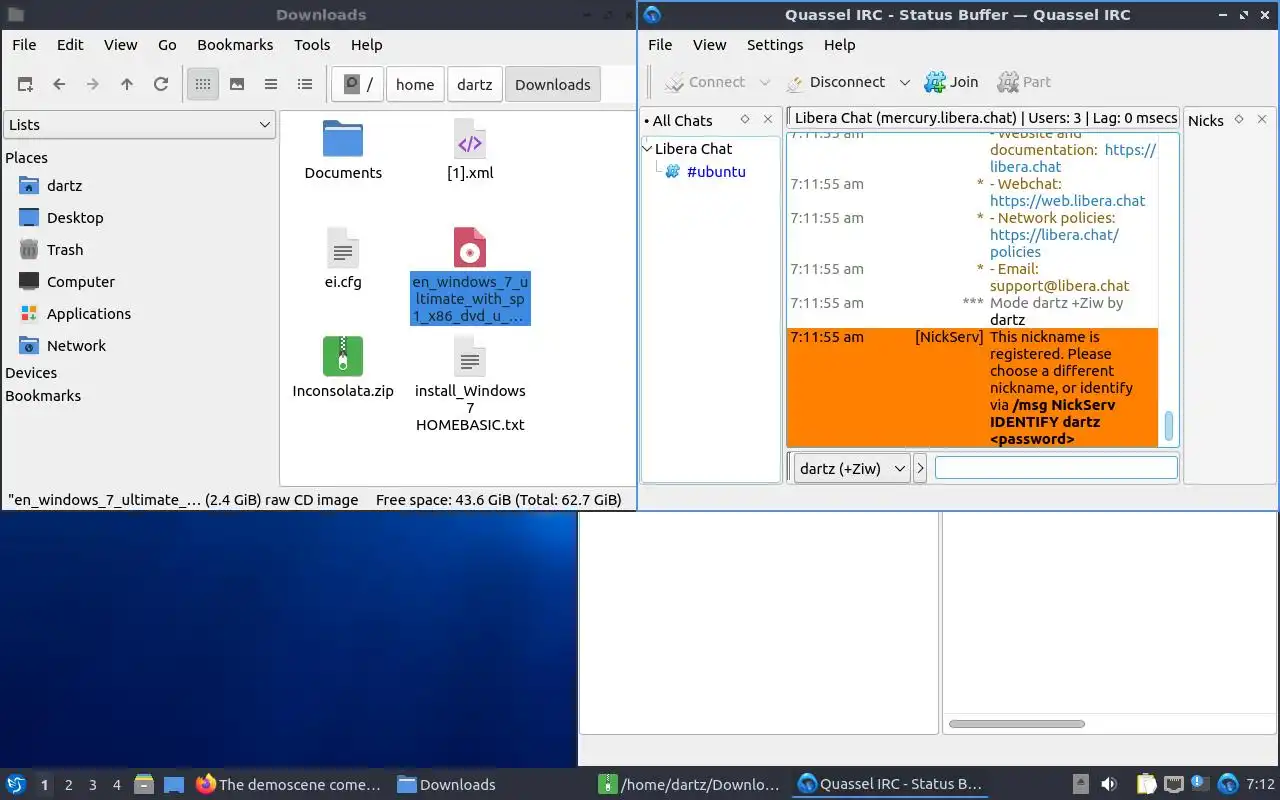Open the Bookmarks menu in file manager
Viewport: 1280px width, 800px height.
click(235, 45)
